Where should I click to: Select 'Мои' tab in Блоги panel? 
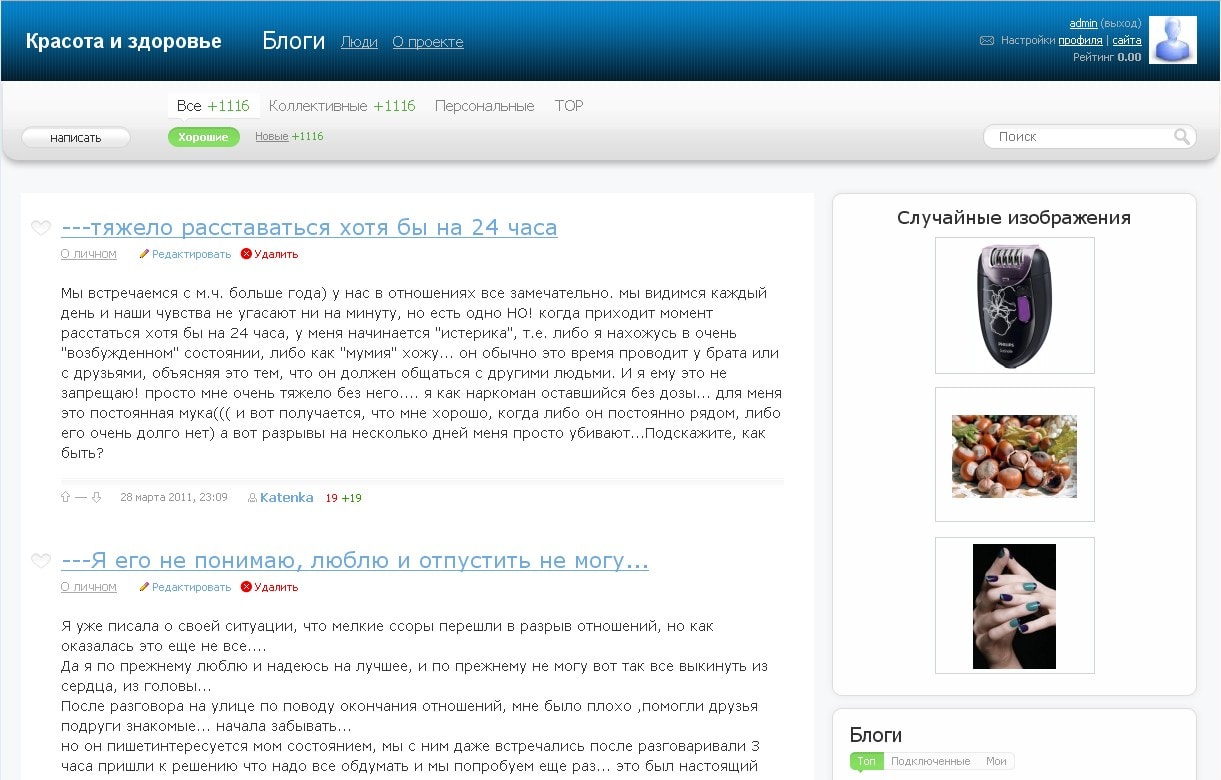click(x=996, y=761)
